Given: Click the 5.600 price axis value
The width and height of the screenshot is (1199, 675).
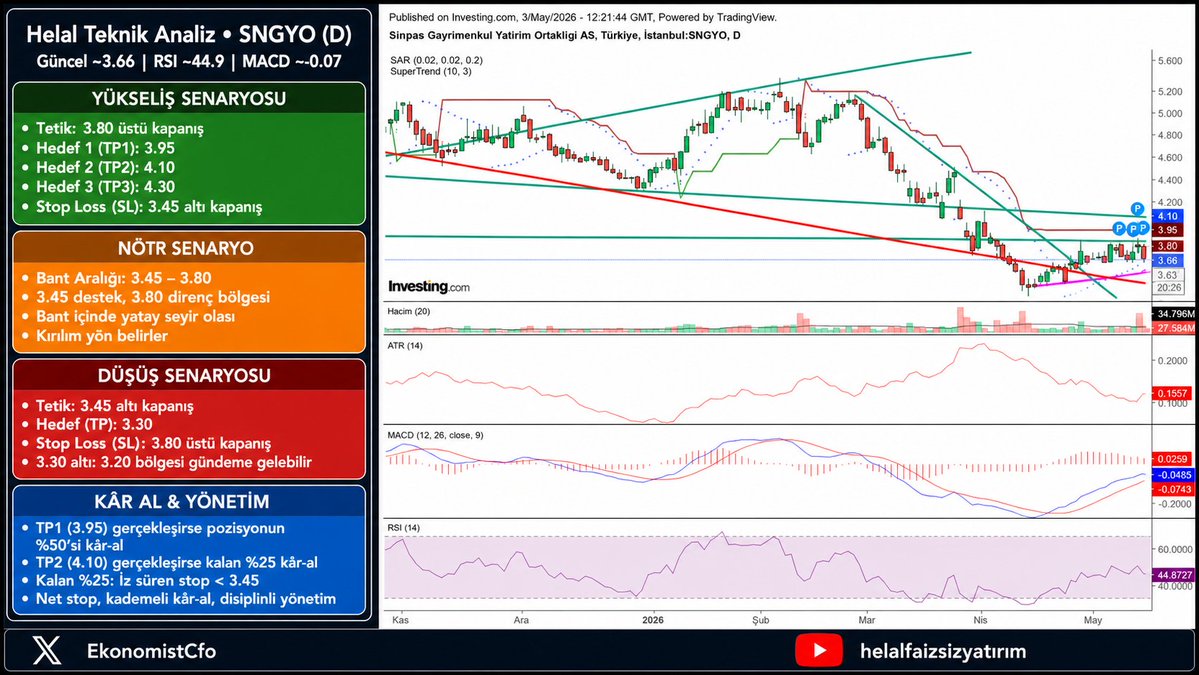Looking at the screenshot, I should 1170,61.
